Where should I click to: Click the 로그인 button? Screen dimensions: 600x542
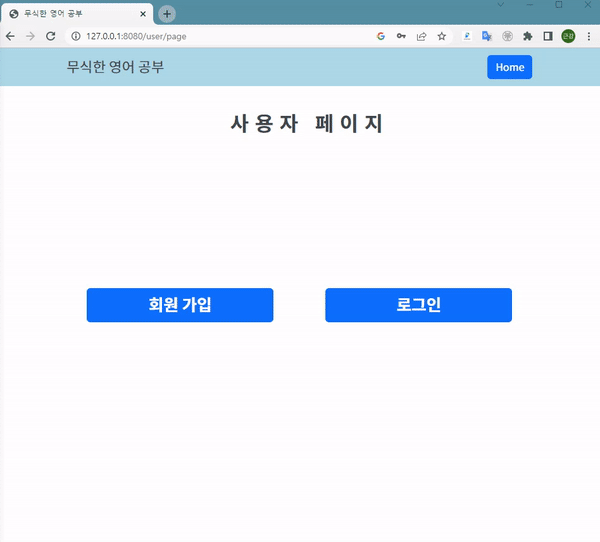coord(418,305)
